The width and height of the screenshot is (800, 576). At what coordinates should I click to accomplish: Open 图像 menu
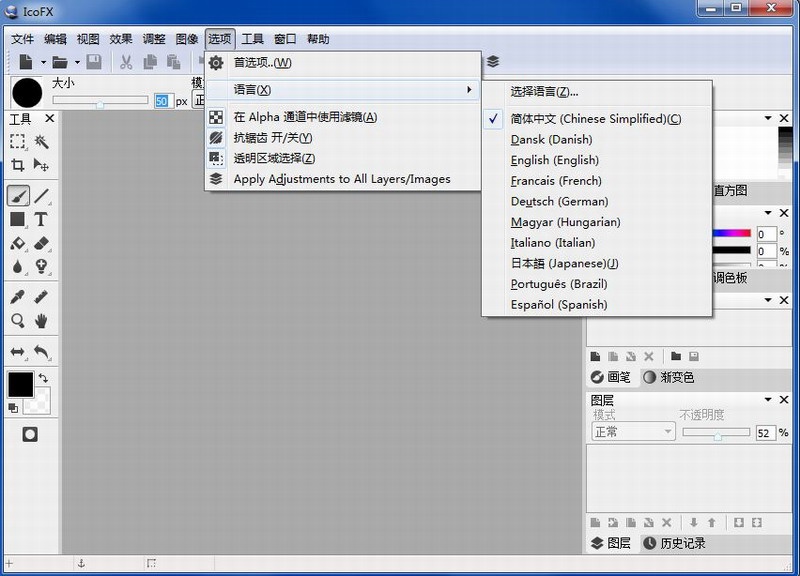pyautogui.click(x=187, y=39)
